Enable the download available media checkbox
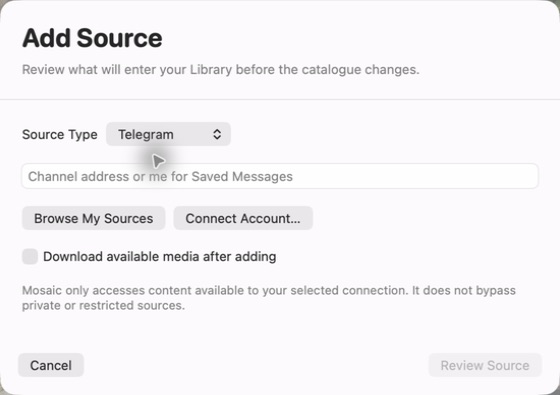This screenshot has height=395, width=560. (30, 256)
